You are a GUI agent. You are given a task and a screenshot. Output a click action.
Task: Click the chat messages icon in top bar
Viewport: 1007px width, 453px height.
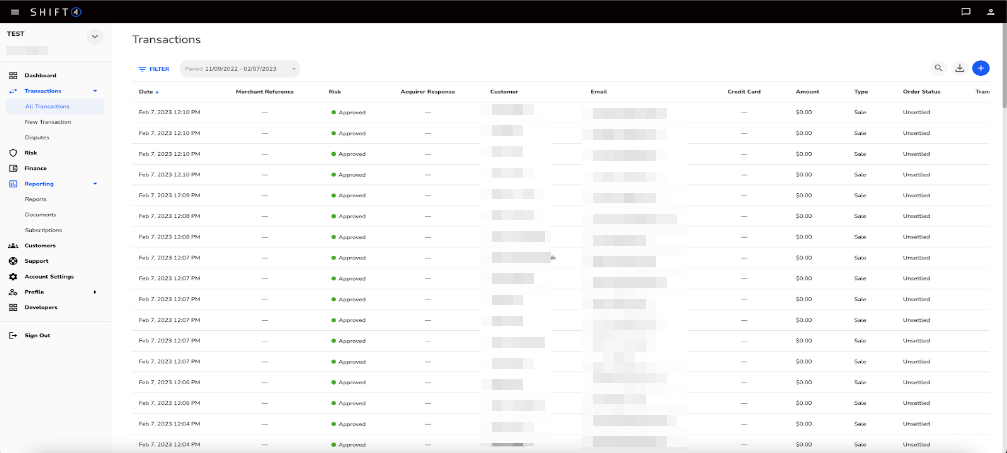pyautogui.click(x=965, y=12)
